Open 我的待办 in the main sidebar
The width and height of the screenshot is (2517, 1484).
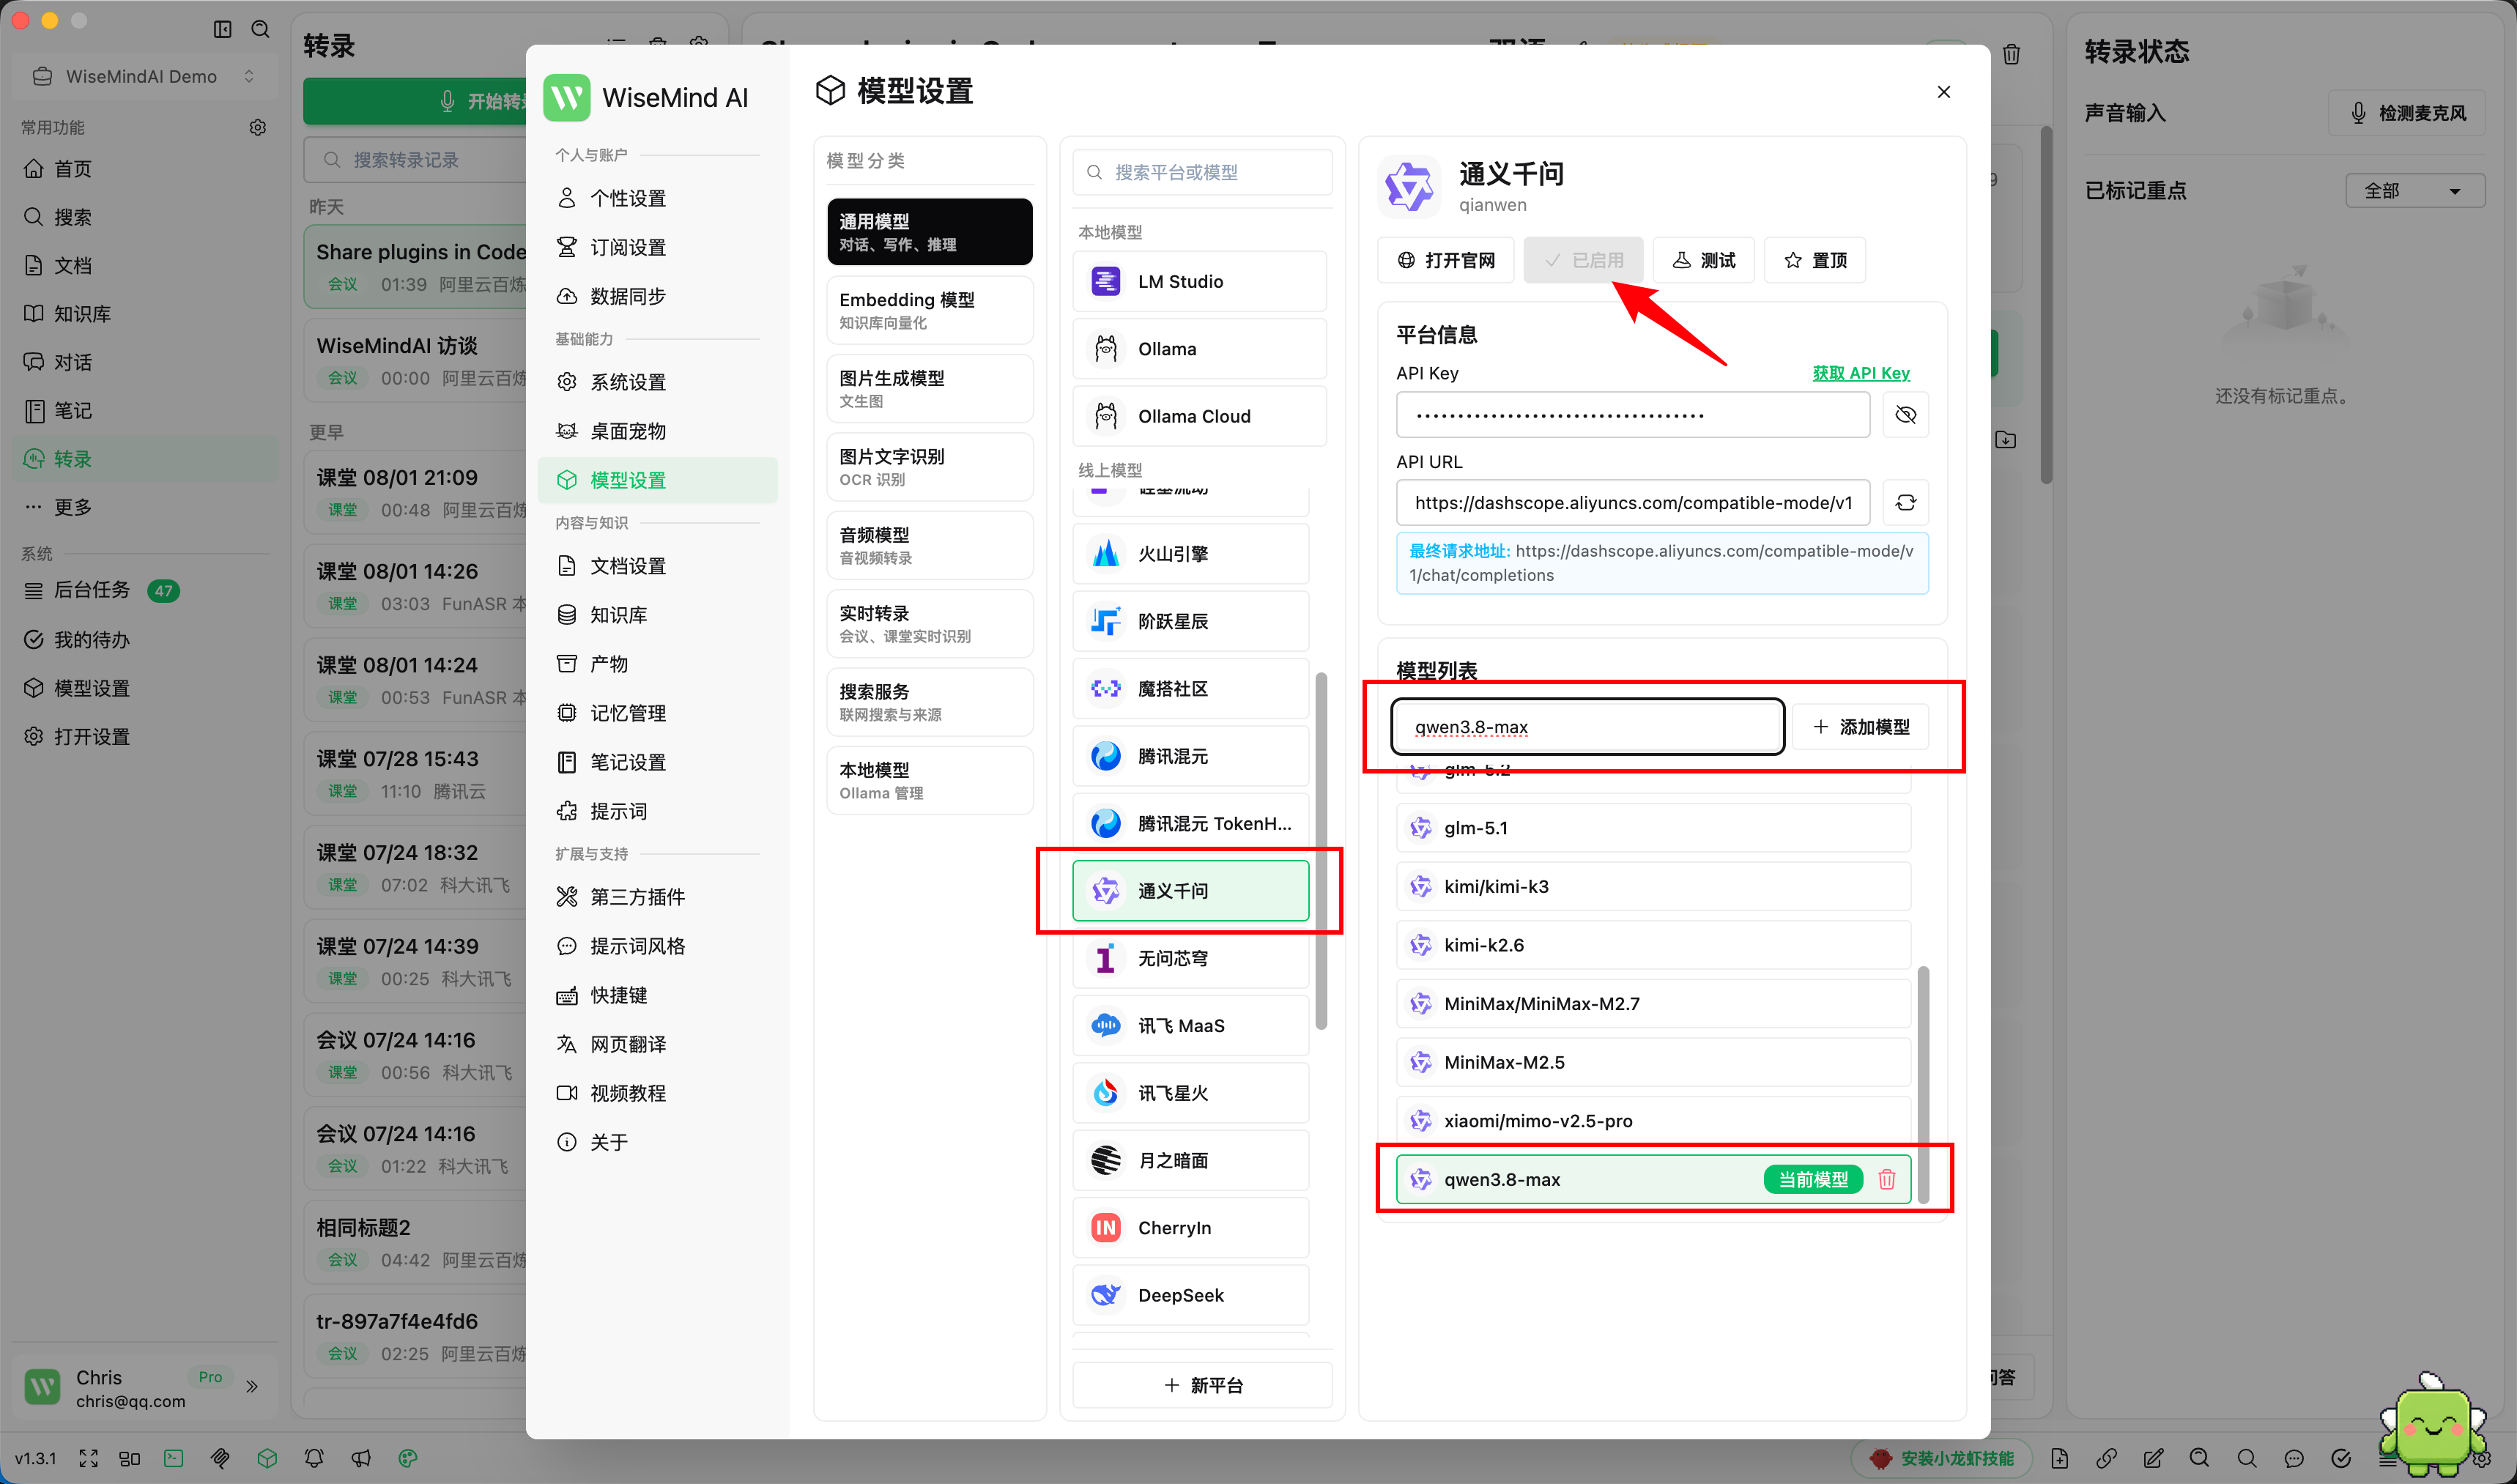[x=146, y=639]
